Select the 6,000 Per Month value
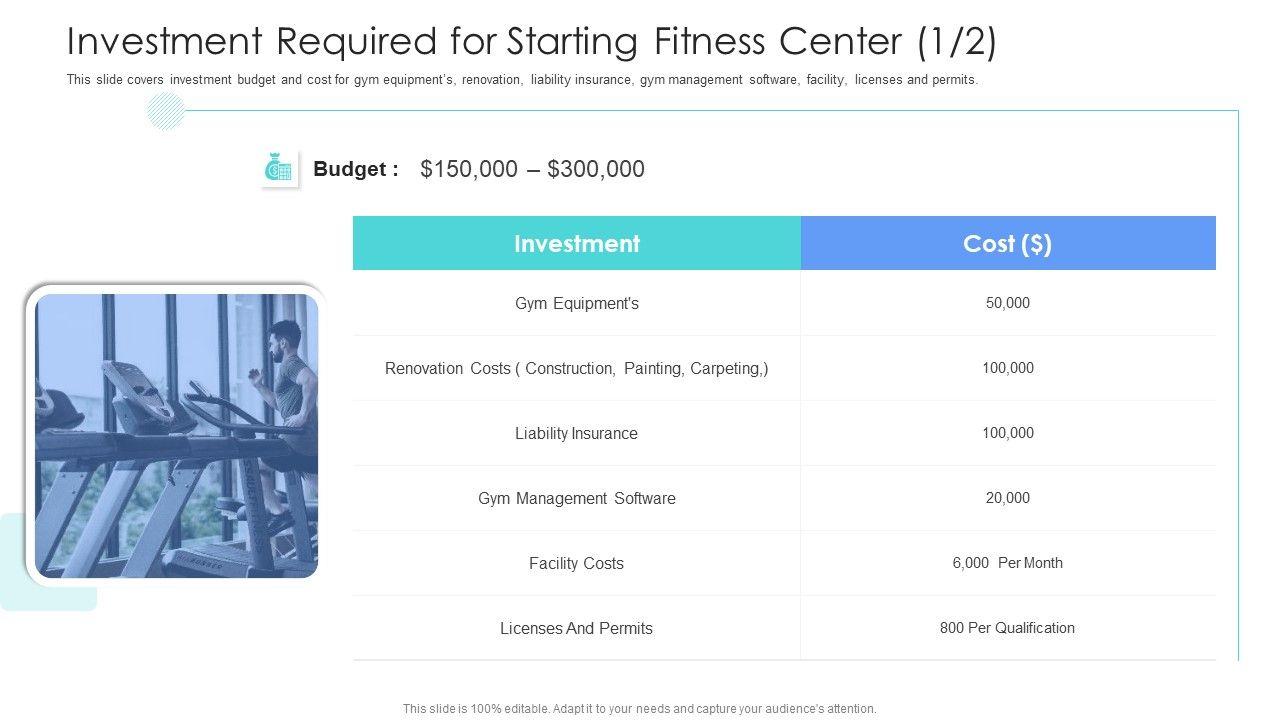The height and width of the screenshot is (720, 1280). point(1007,563)
